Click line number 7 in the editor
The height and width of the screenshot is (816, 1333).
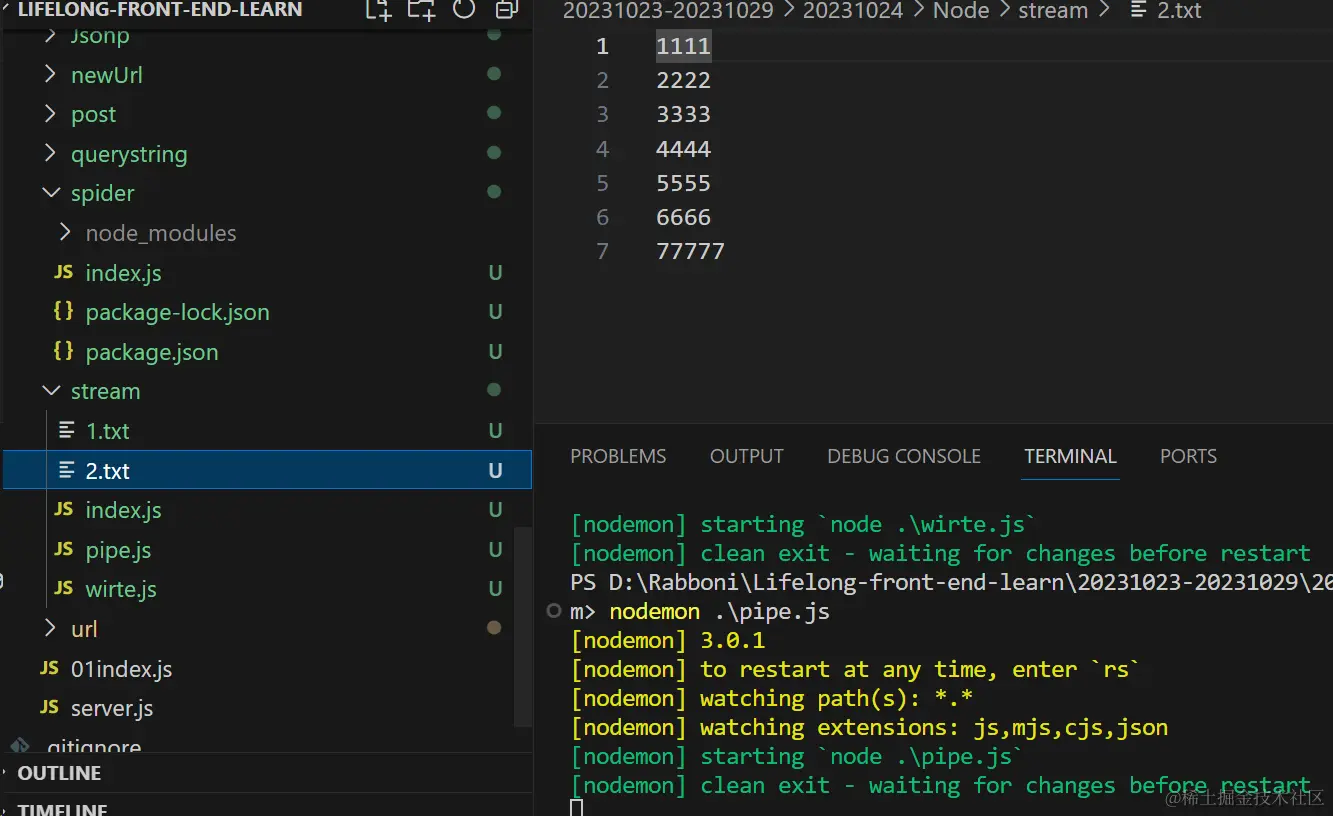coord(602,251)
